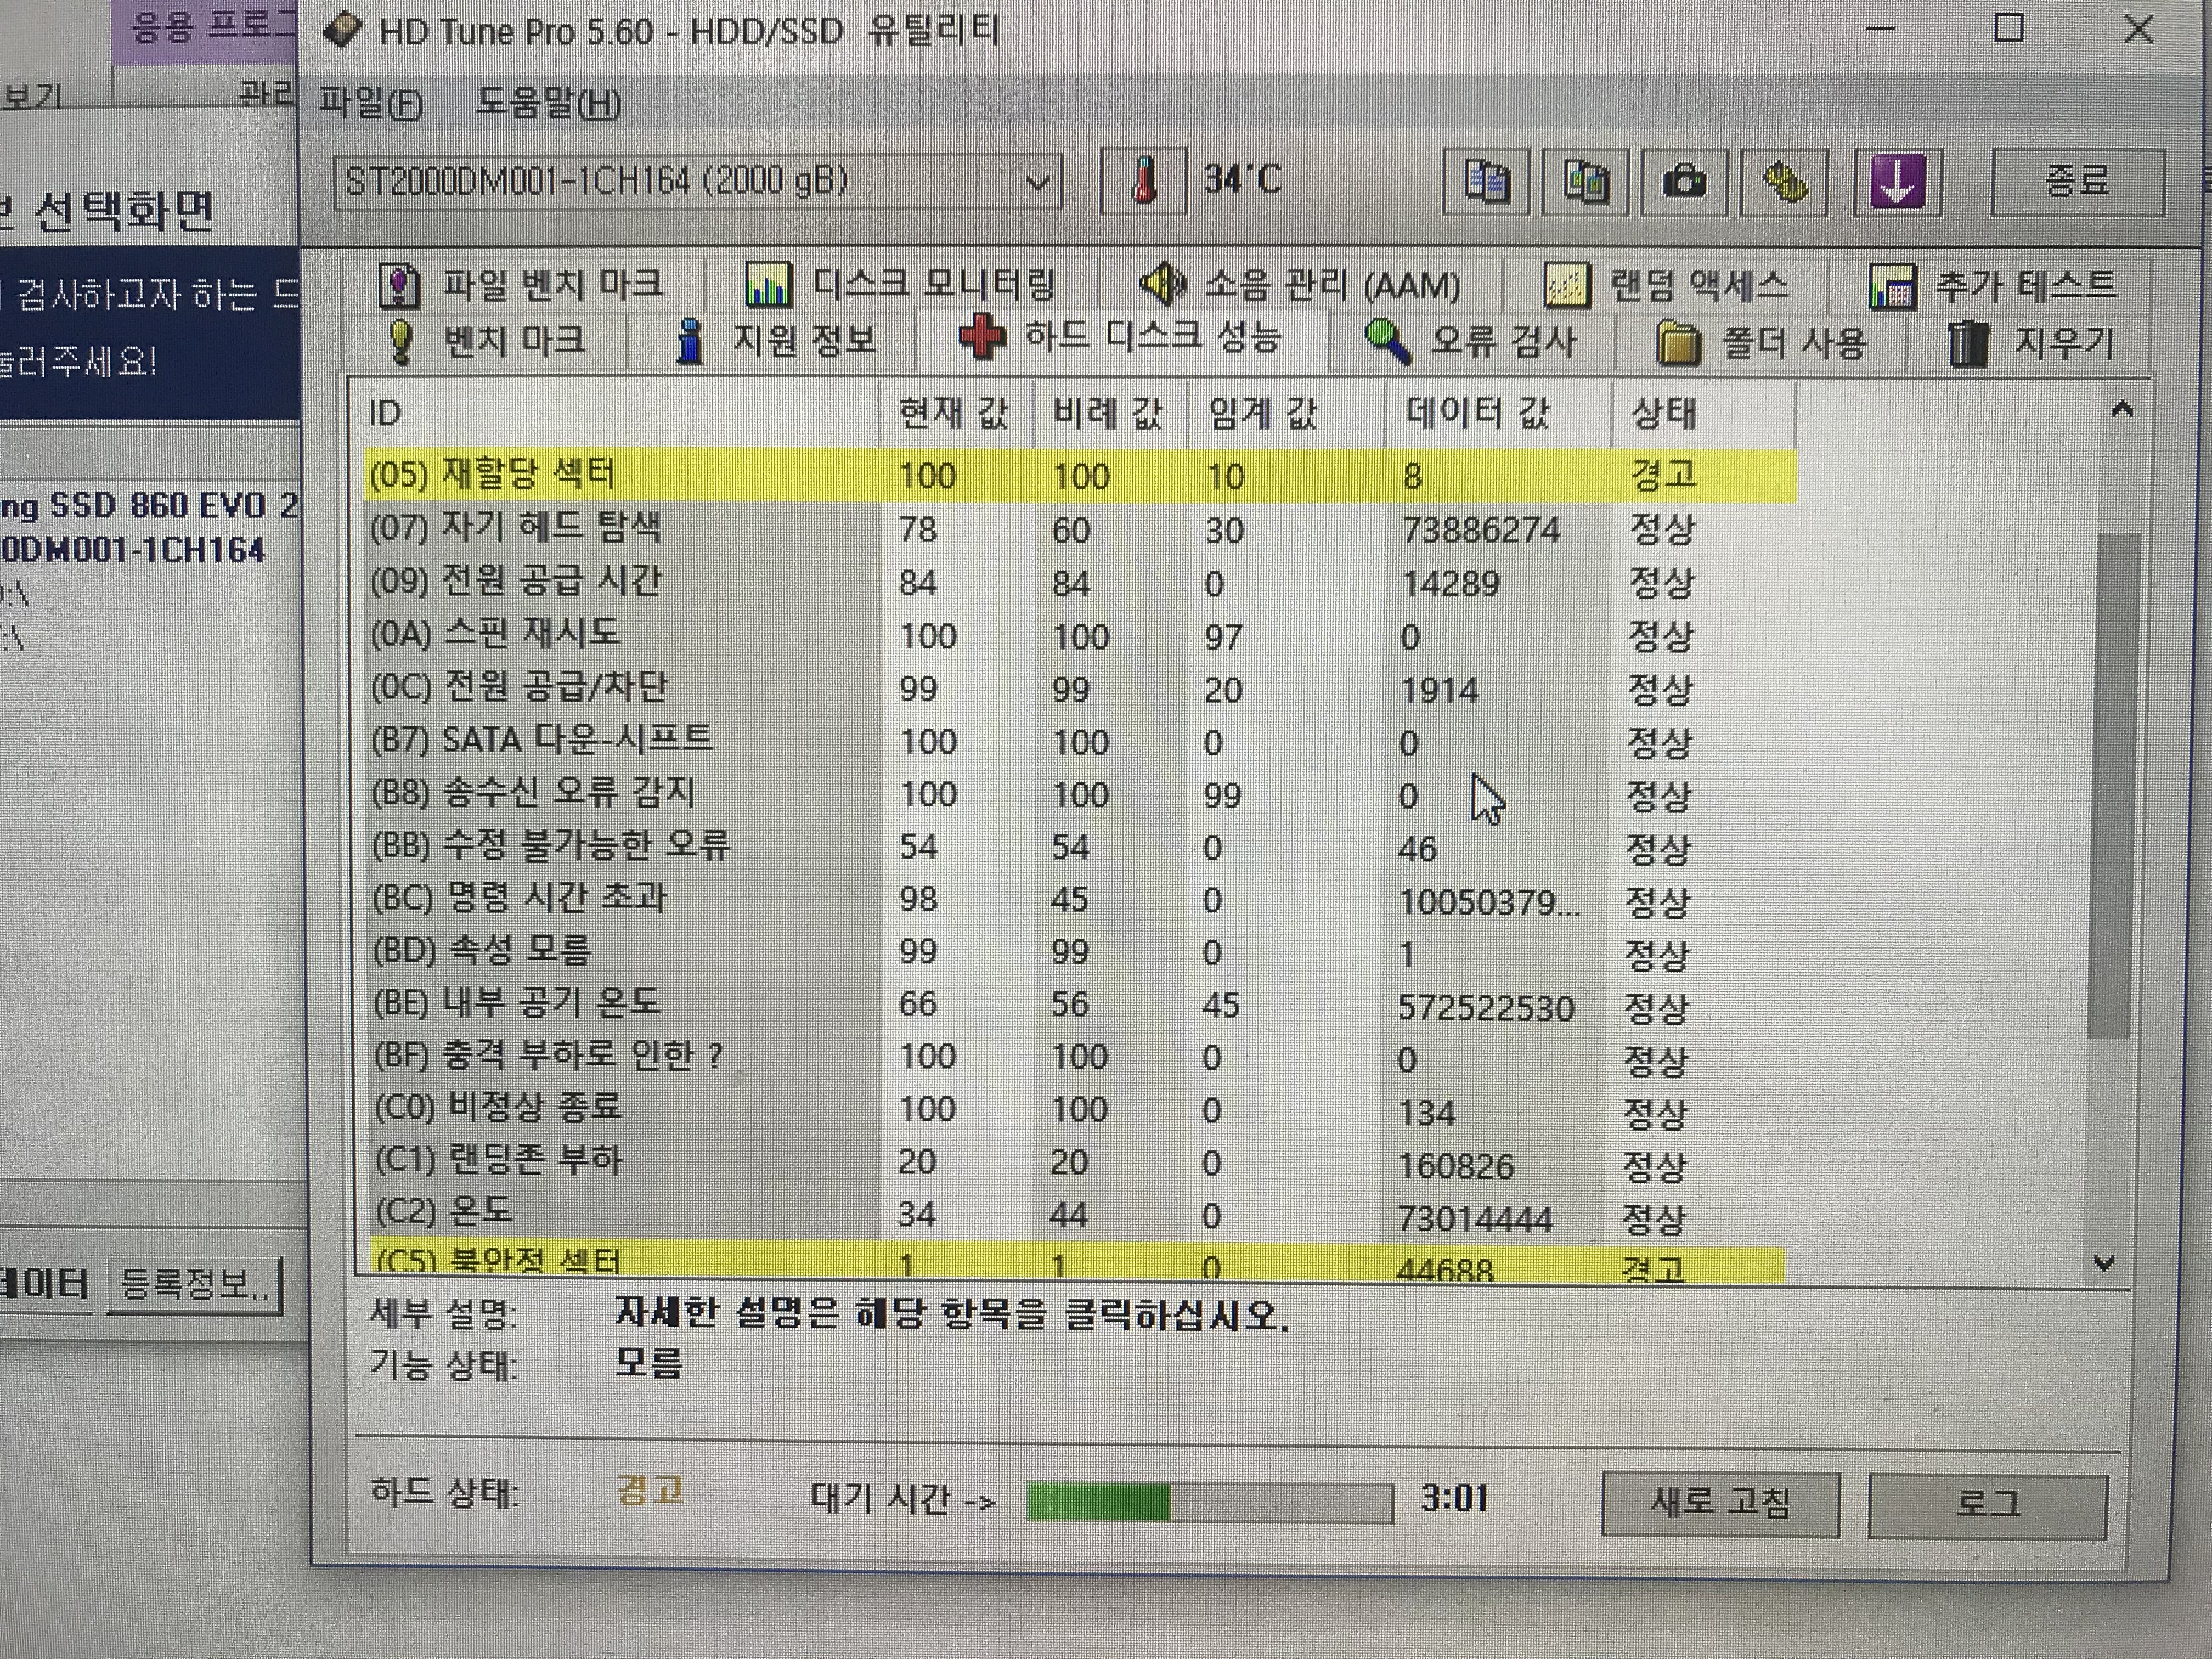Click the copy screenshot to clipboard icon

[x=1585, y=182]
